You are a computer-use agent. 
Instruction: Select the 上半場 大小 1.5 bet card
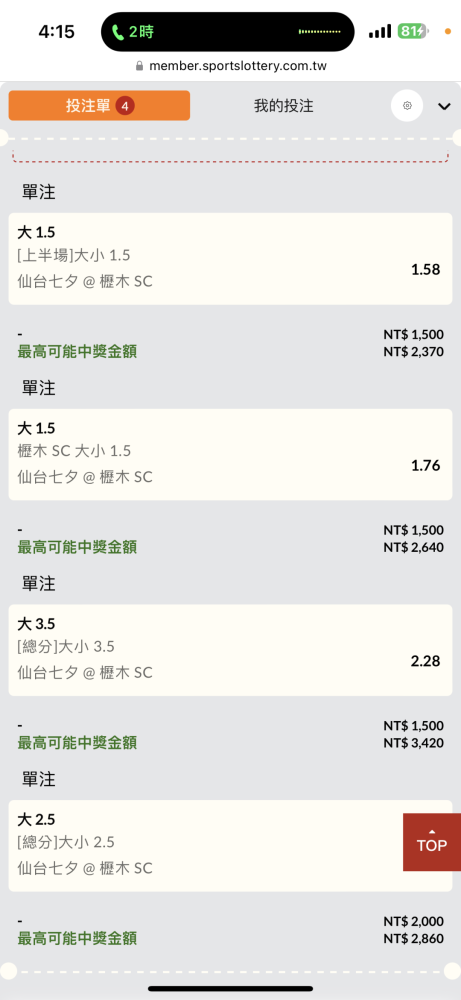point(230,259)
